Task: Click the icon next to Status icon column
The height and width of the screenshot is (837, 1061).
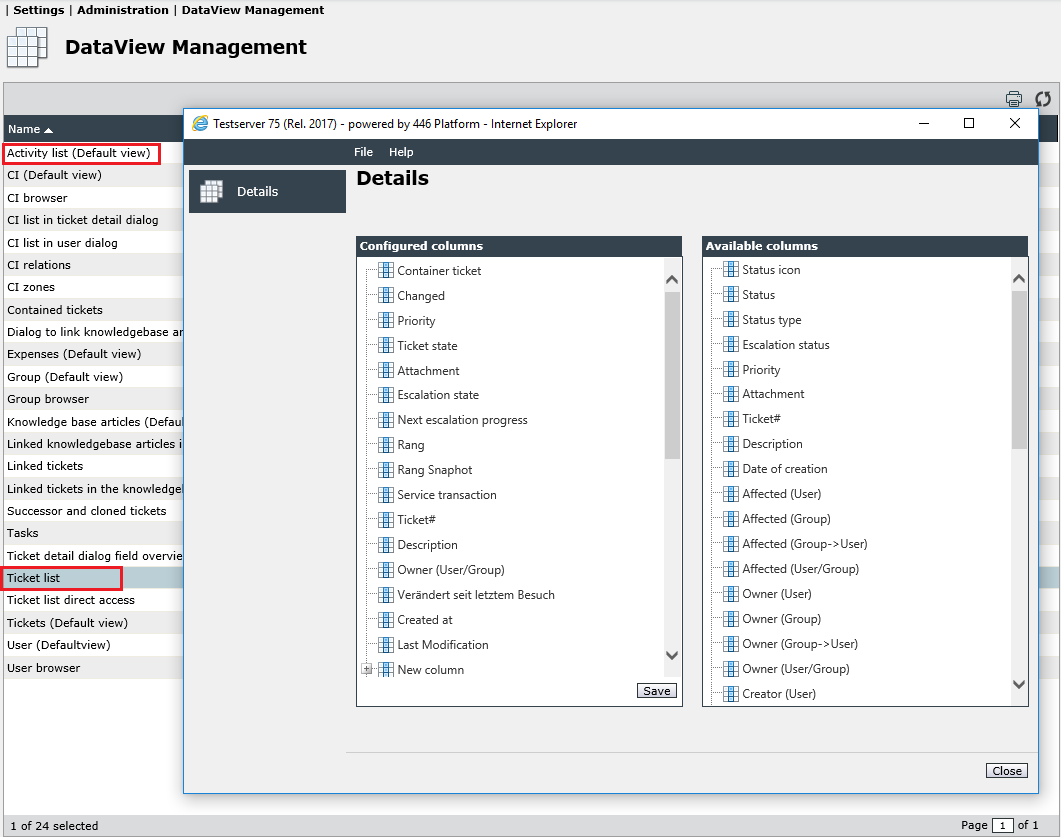Action: (x=731, y=269)
